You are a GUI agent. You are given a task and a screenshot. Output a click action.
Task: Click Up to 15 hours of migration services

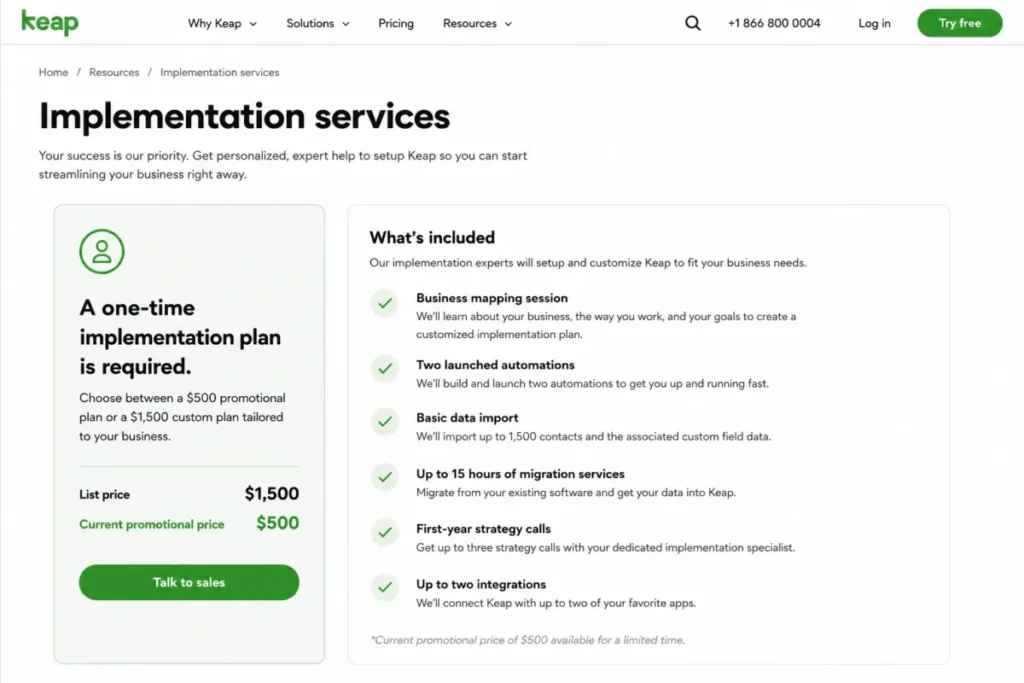(x=520, y=474)
